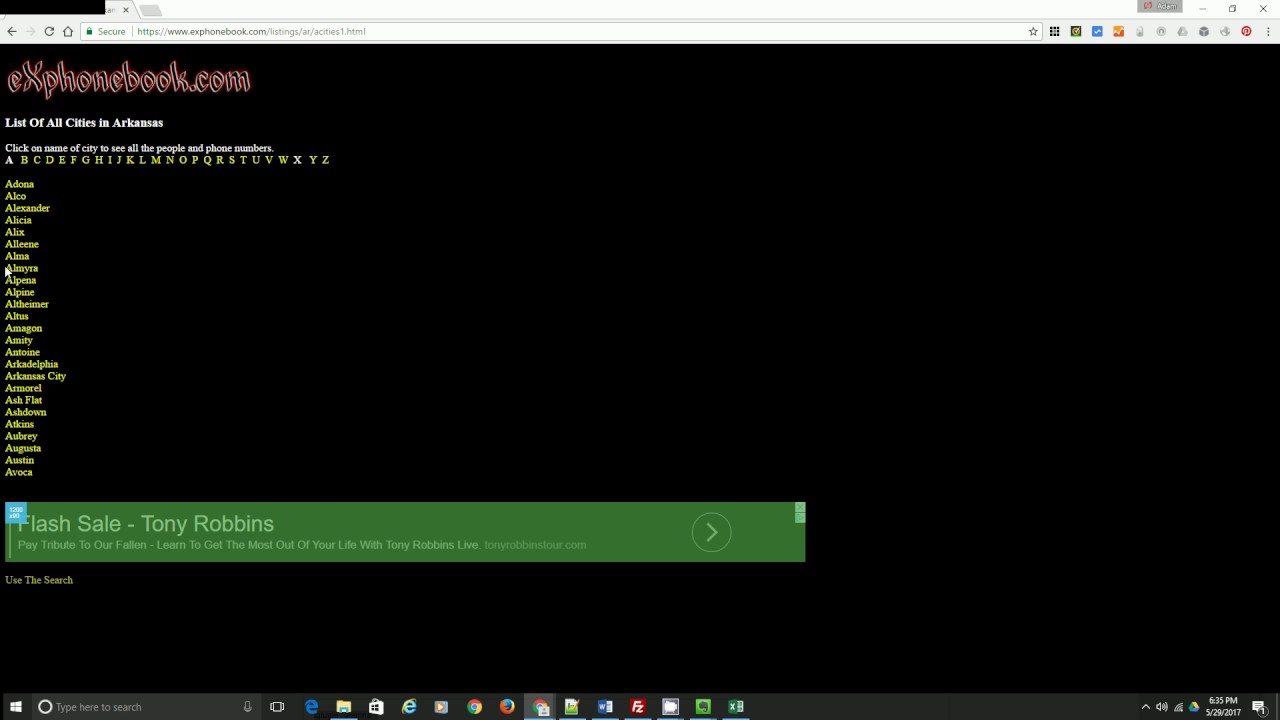Bookmark this page with star icon
1280x720 pixels.
coord(1033,31)
